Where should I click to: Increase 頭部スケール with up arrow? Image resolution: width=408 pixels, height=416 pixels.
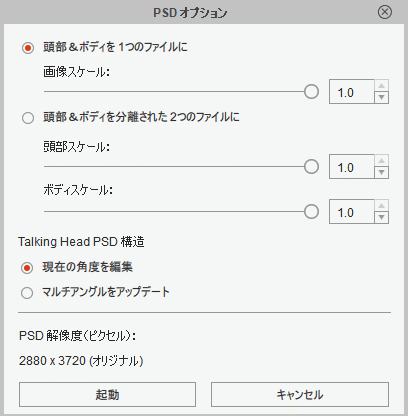pyautogui.click(x=382, y=161)
